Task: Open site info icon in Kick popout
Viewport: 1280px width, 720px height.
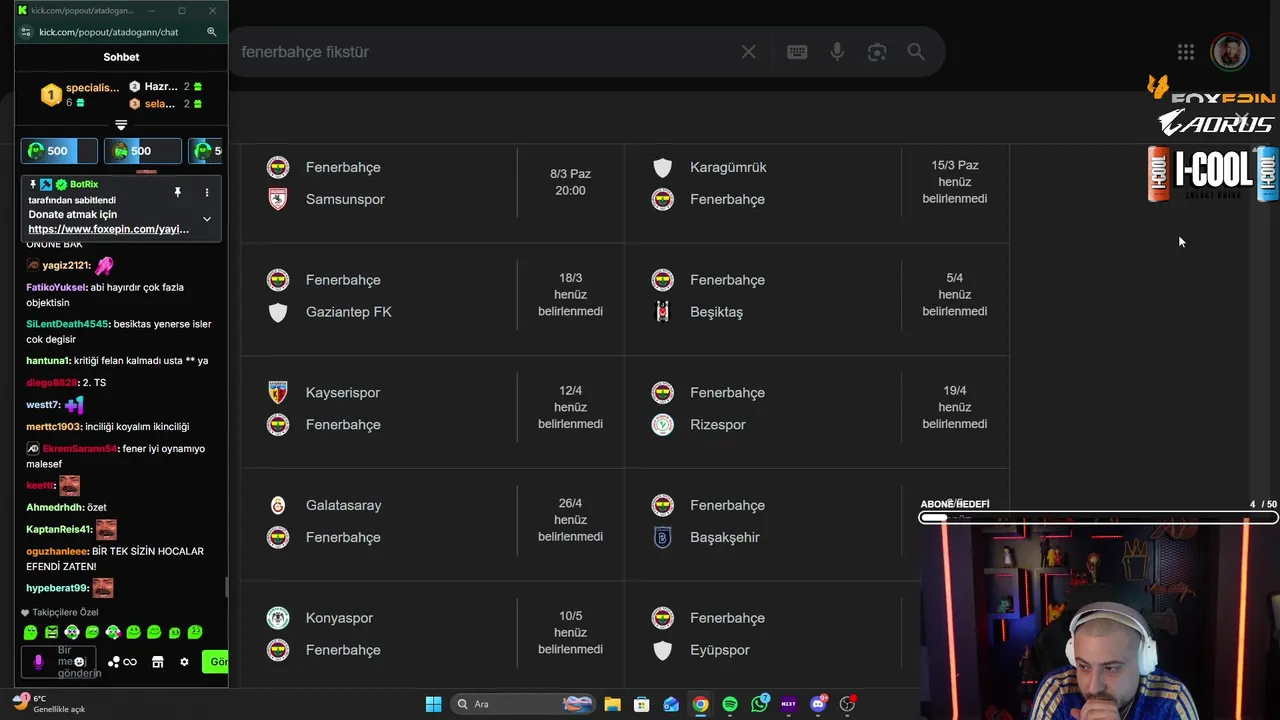Action: (25, 32)
